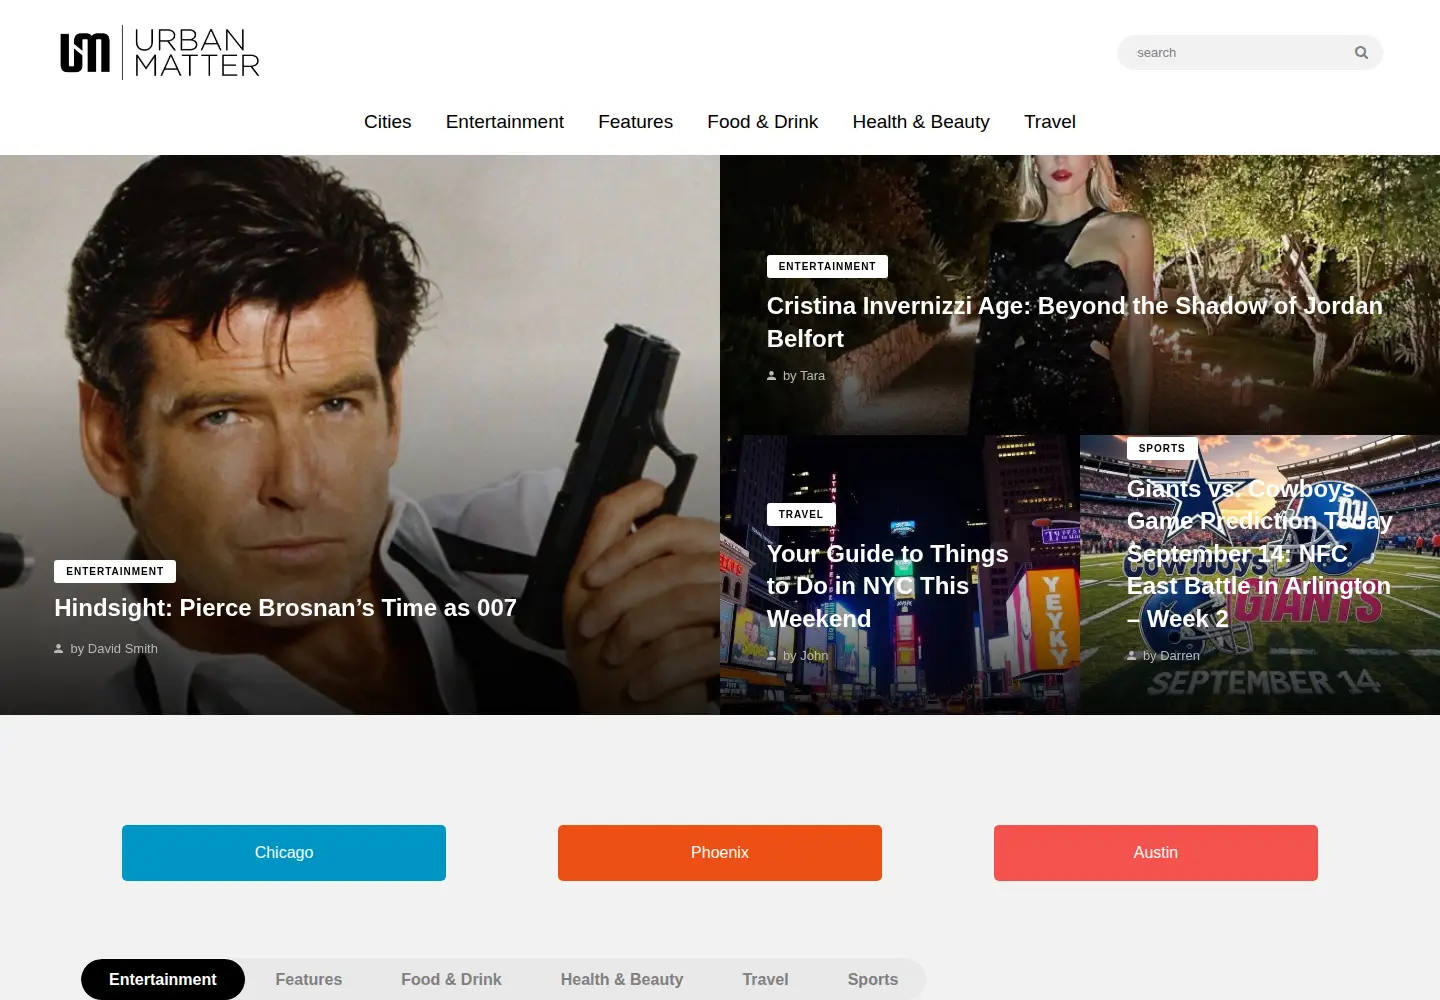Click Entertainment tag on Invernizzi article
This screenshot has height=1000, width=1440.
(x=827, y=267)
